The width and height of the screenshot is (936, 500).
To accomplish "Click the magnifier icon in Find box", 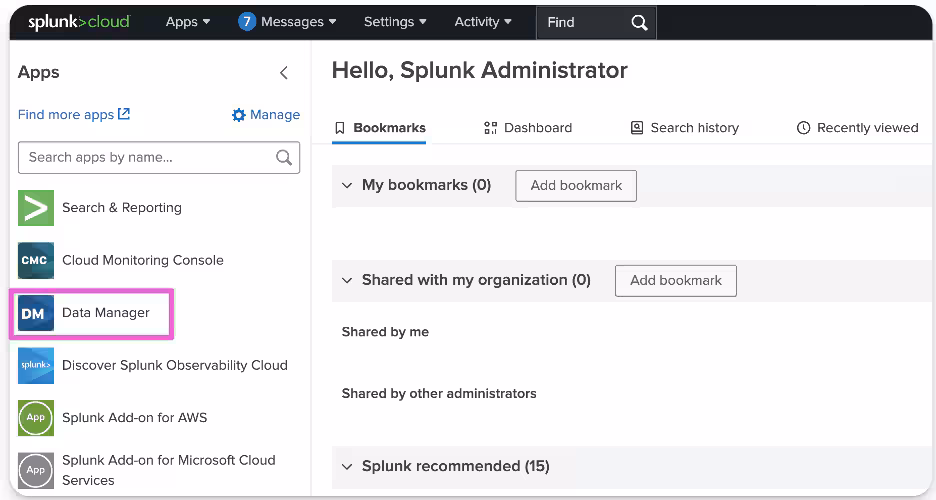I will 640,22.
